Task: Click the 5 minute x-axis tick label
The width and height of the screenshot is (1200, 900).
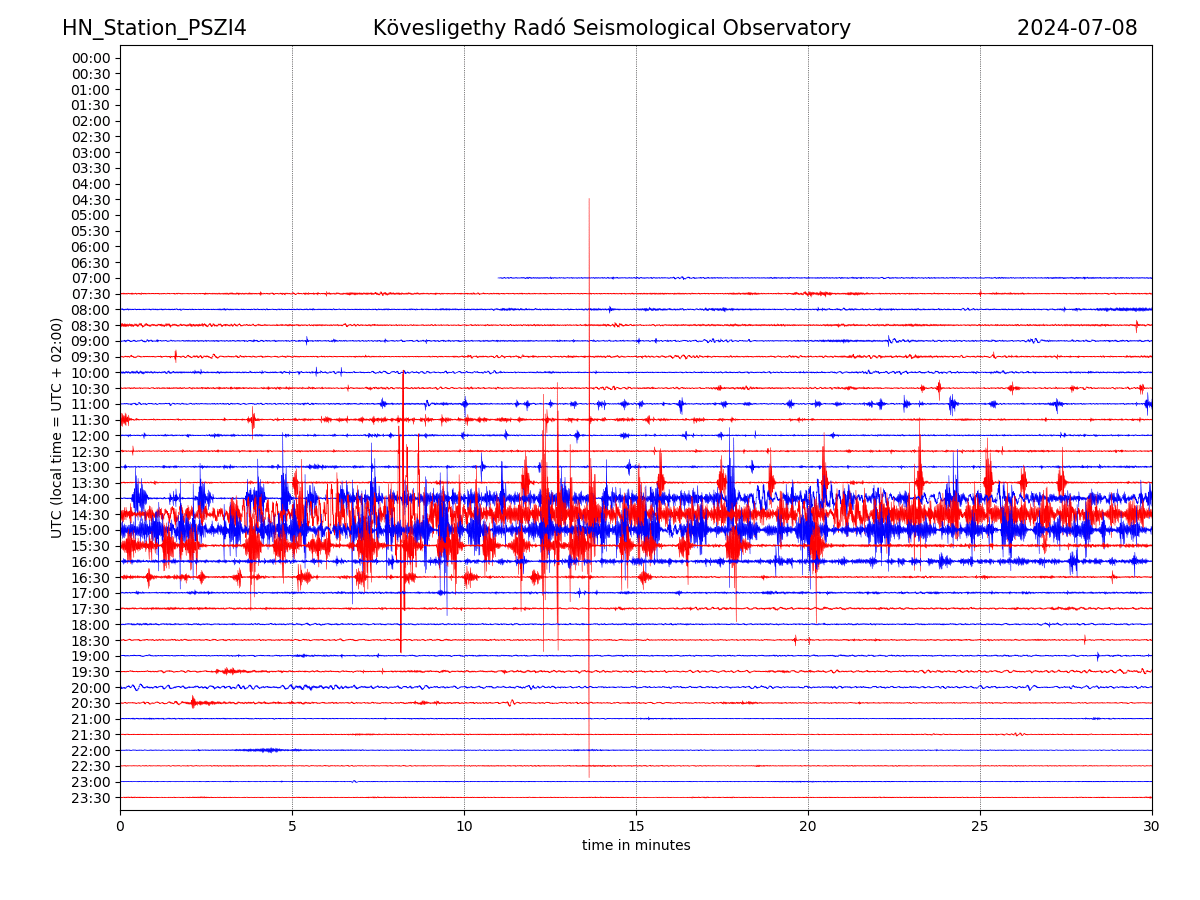Action: point(292,826)
